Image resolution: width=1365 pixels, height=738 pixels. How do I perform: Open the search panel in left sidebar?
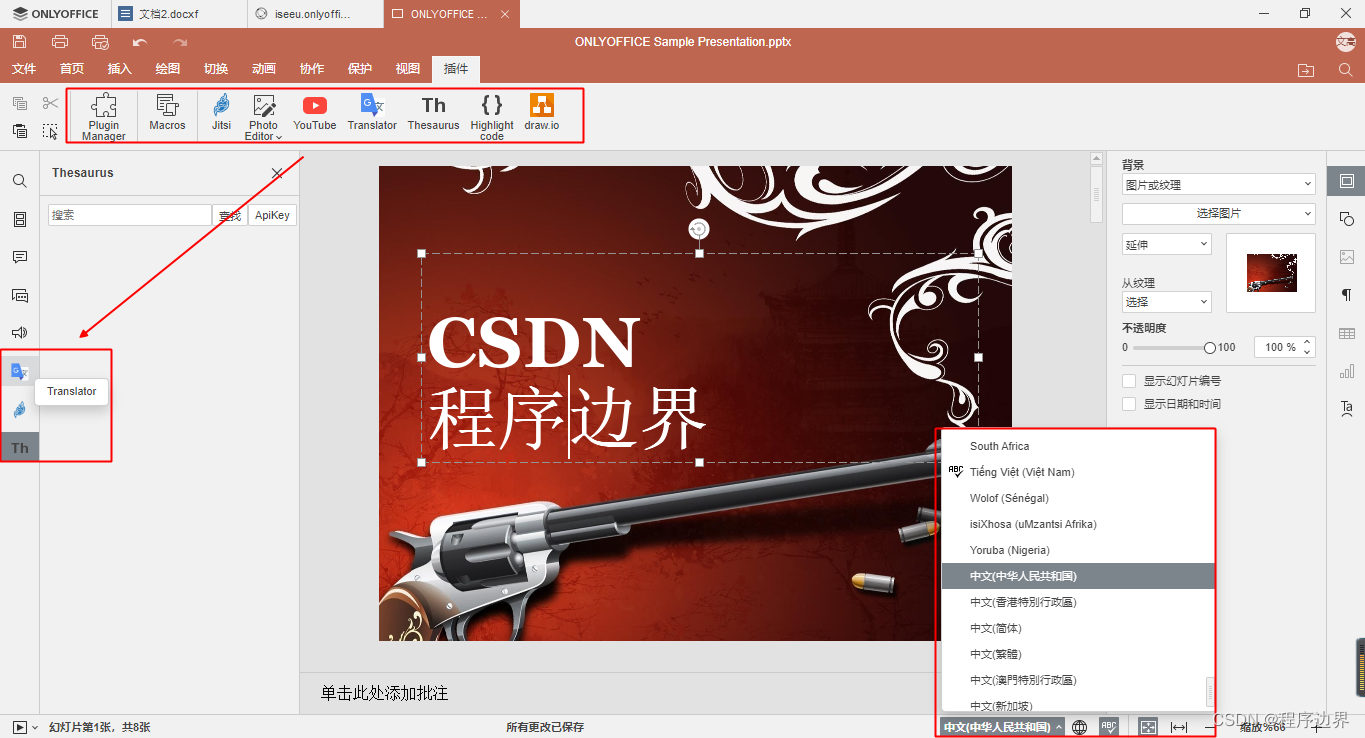coord(20,181)
